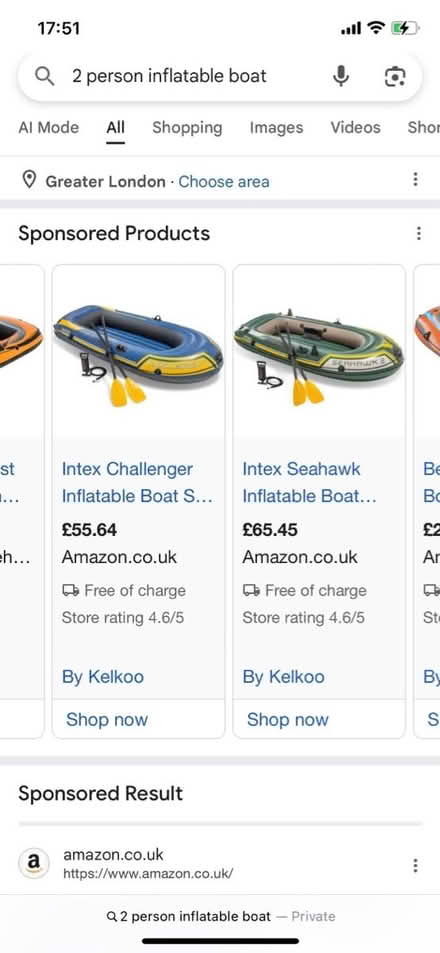Click the Choose area link
Image resolution: width=440 pixels, height=953 pixels.
[224, 181]
